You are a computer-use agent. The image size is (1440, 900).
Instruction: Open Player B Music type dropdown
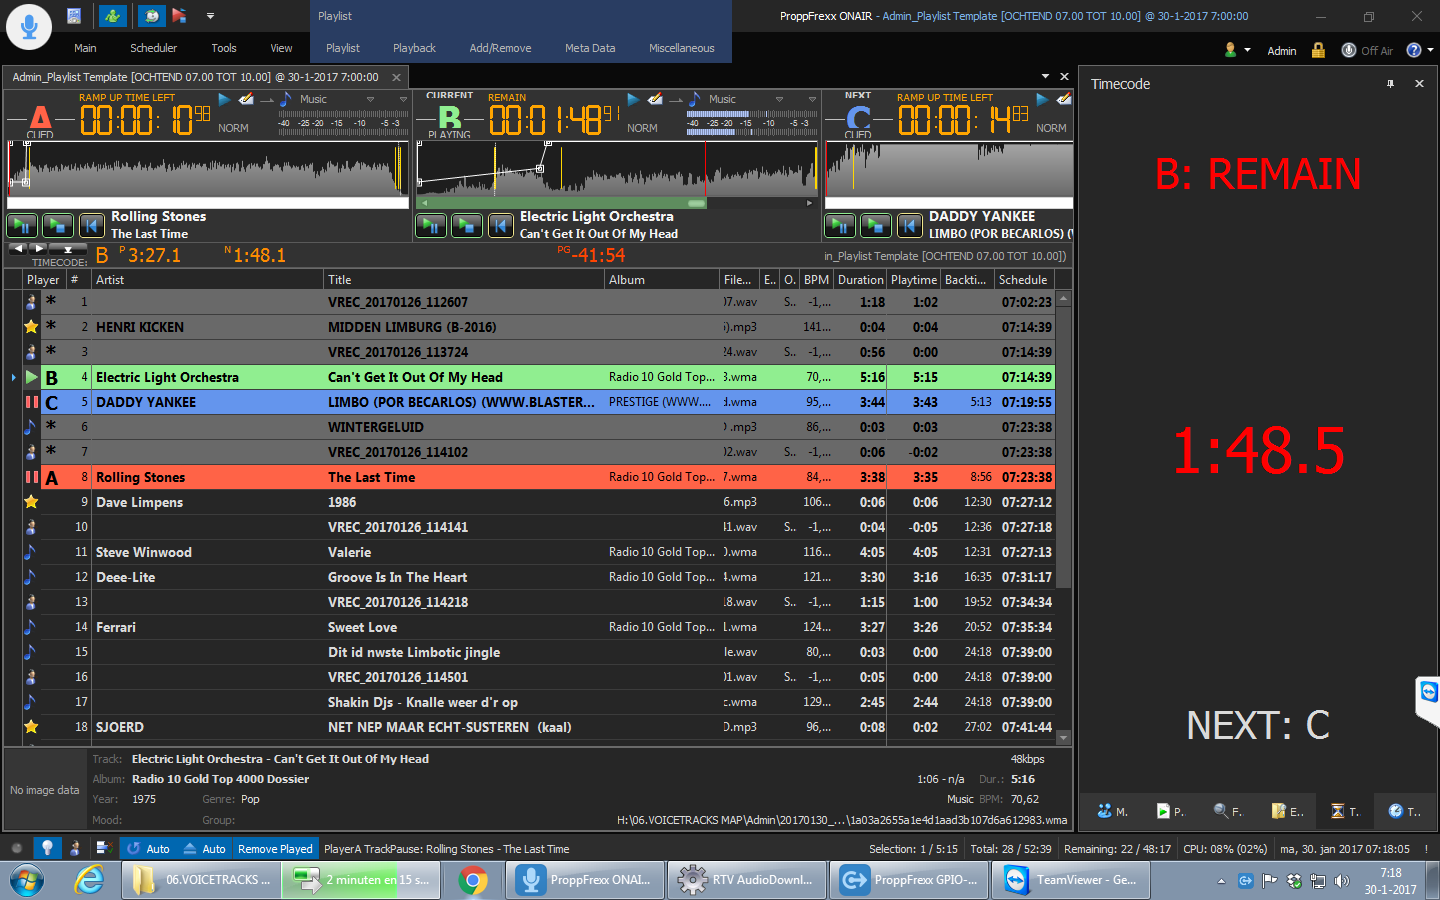coord(779,99)
